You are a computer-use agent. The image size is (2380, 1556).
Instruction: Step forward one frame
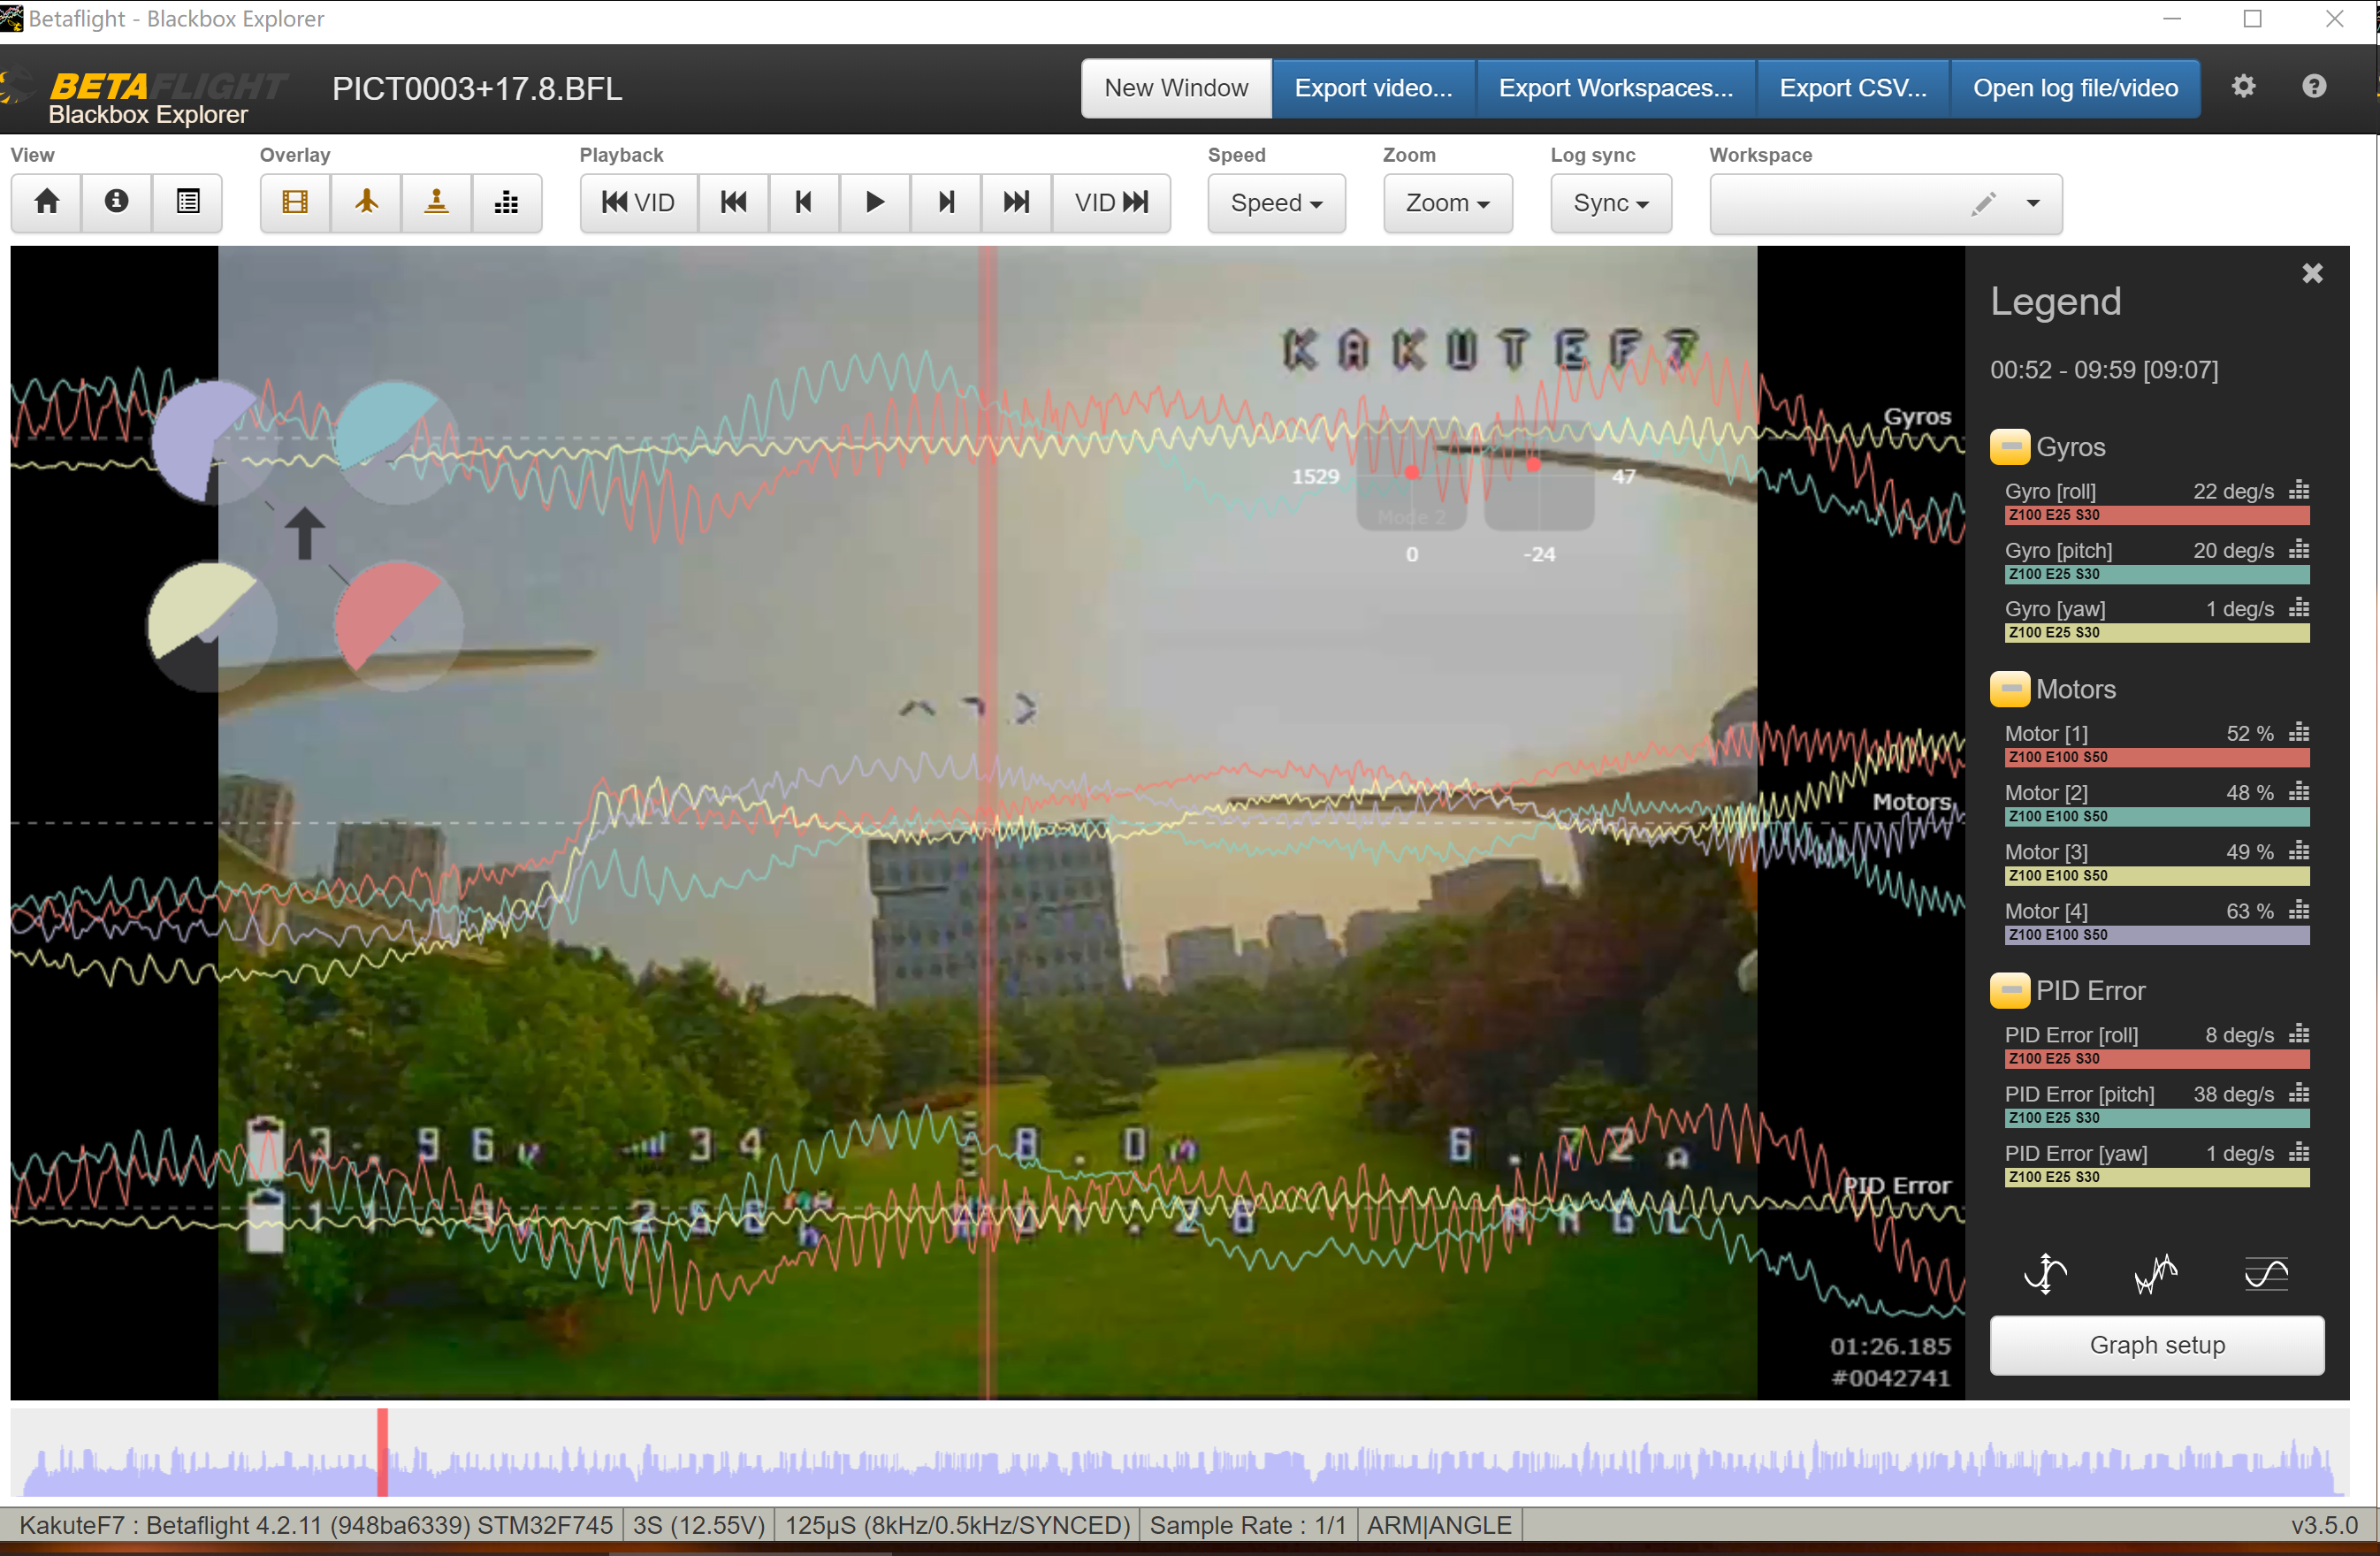tap(946, 203)
